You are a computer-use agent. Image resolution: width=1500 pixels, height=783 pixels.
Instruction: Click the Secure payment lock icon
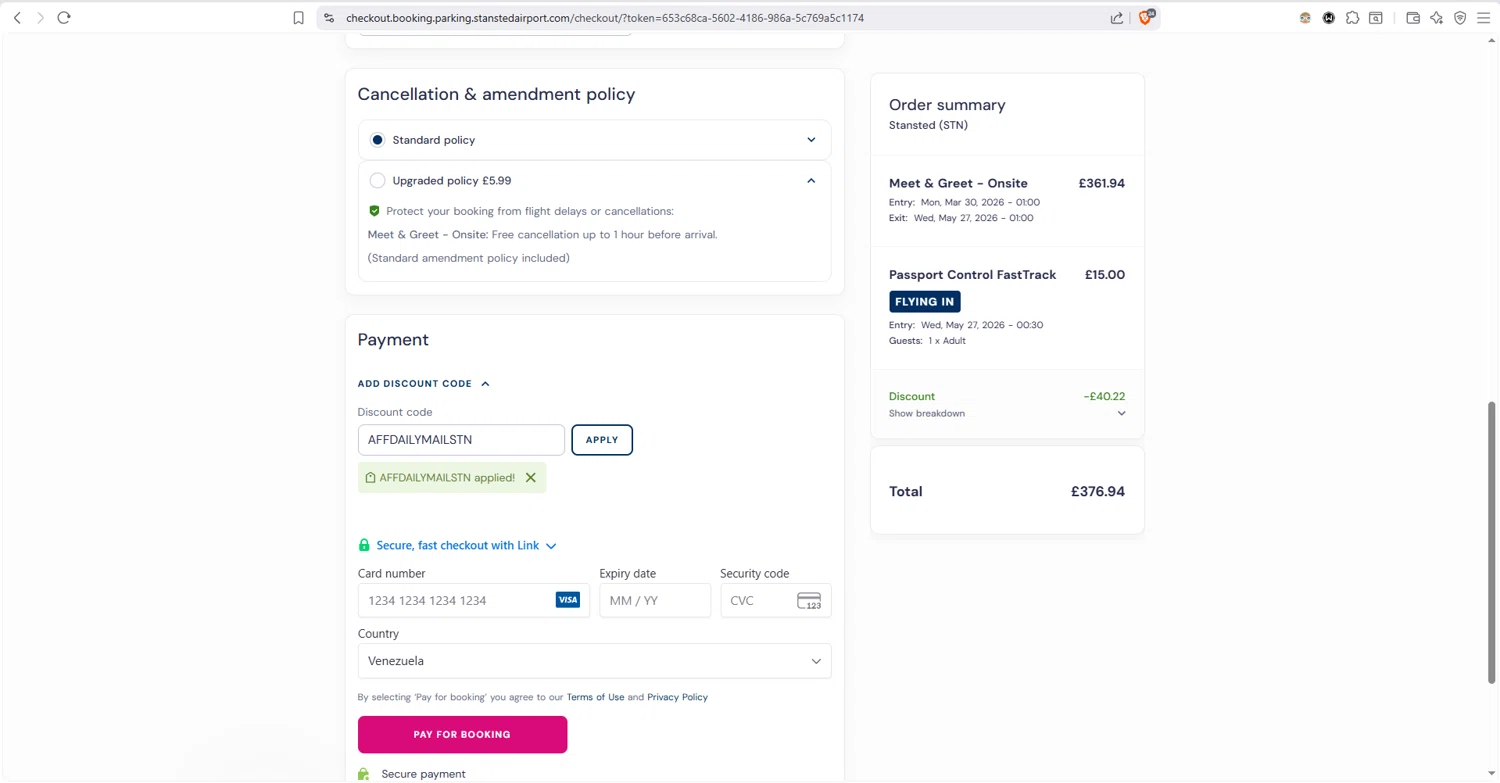tap(364, 774)
